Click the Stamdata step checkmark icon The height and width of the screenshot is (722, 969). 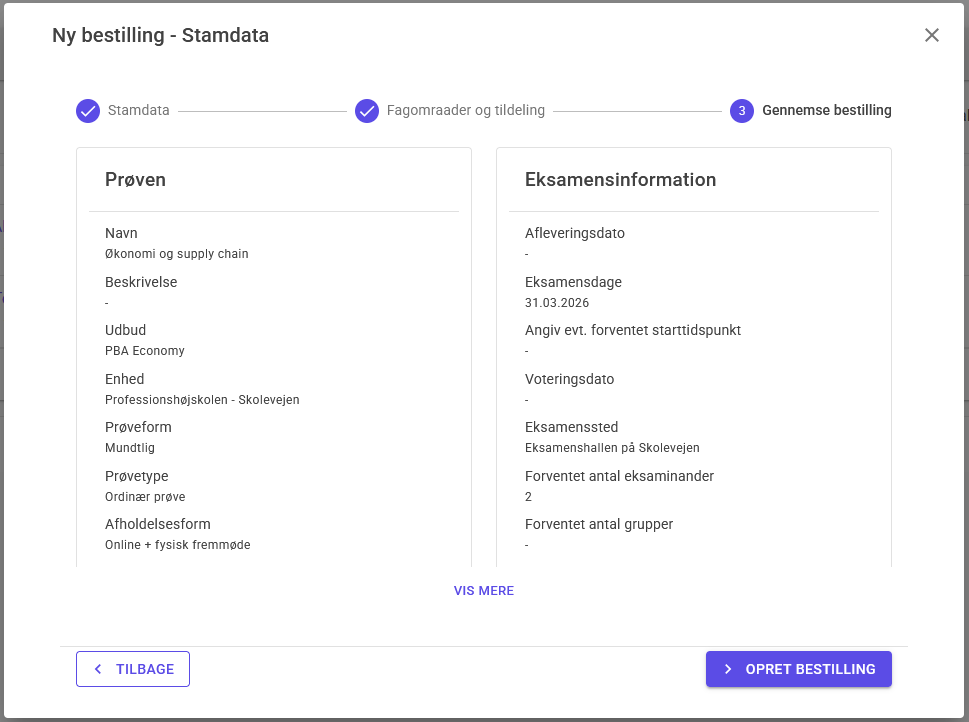point(88,111)
